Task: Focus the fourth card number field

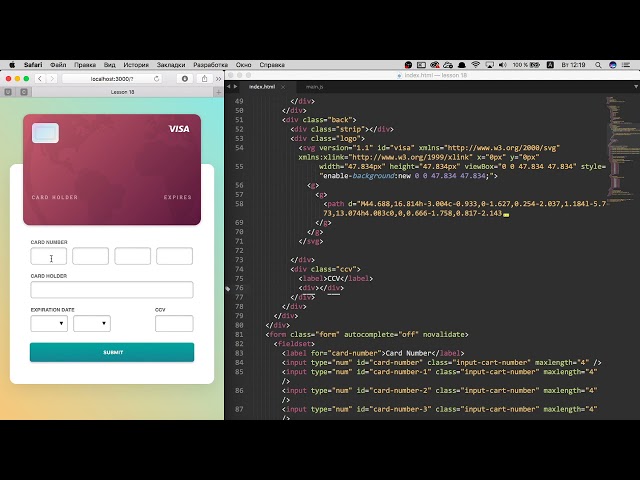Action: pos(174,256)
